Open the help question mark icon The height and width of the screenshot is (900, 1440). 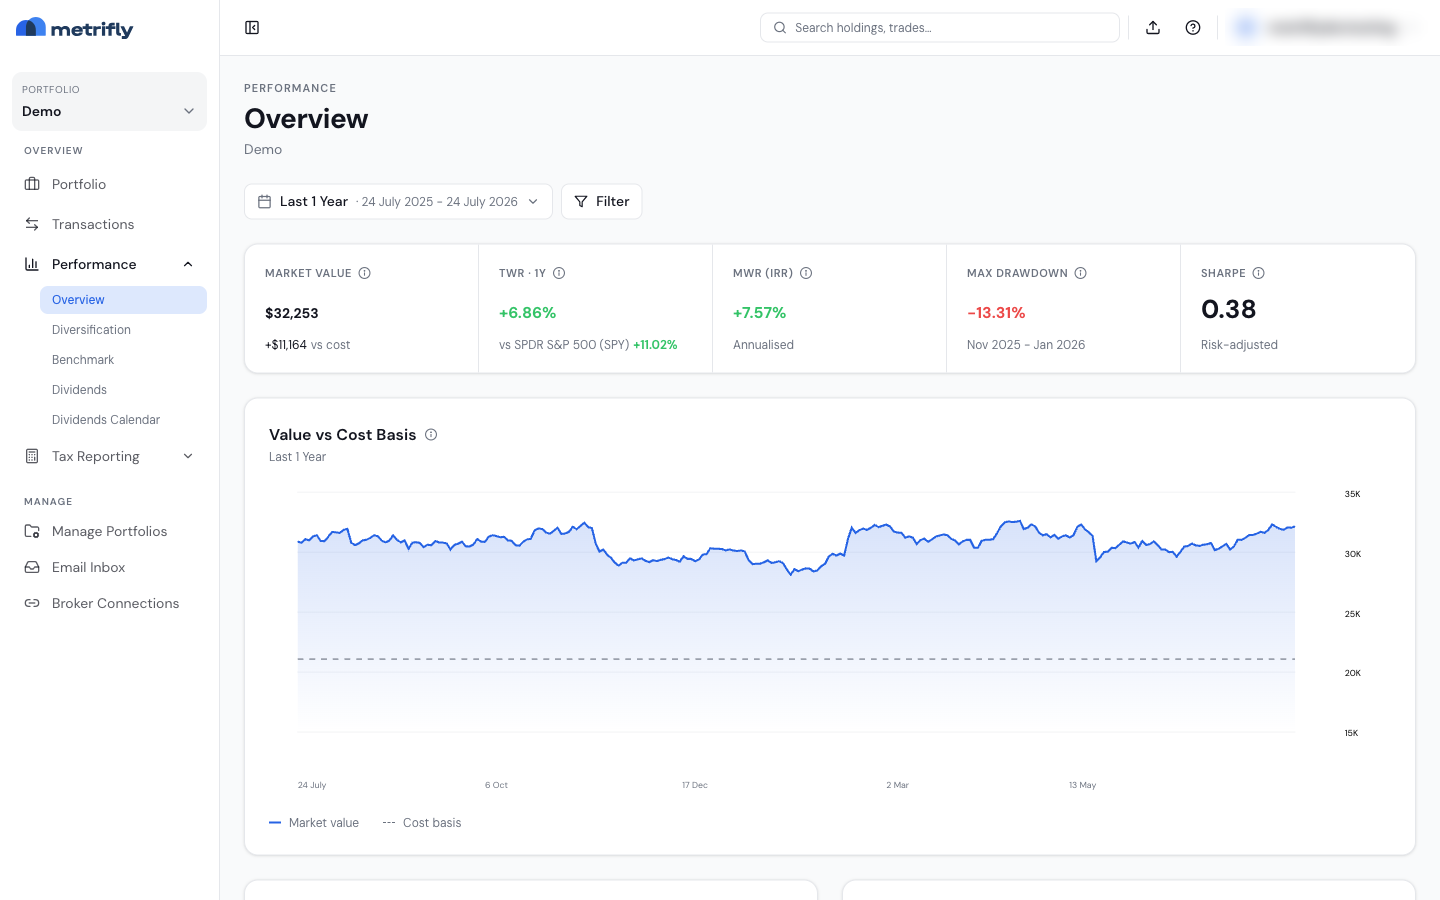tap(1193, 28)
